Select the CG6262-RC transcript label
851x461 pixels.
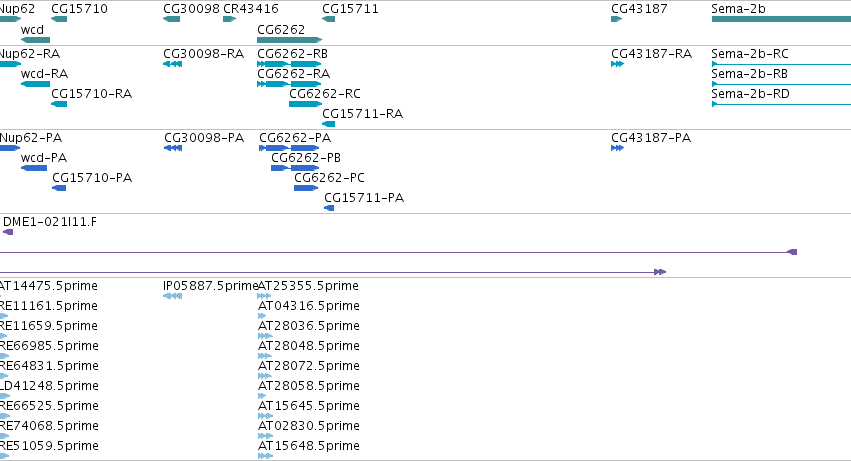click(325, 94)
